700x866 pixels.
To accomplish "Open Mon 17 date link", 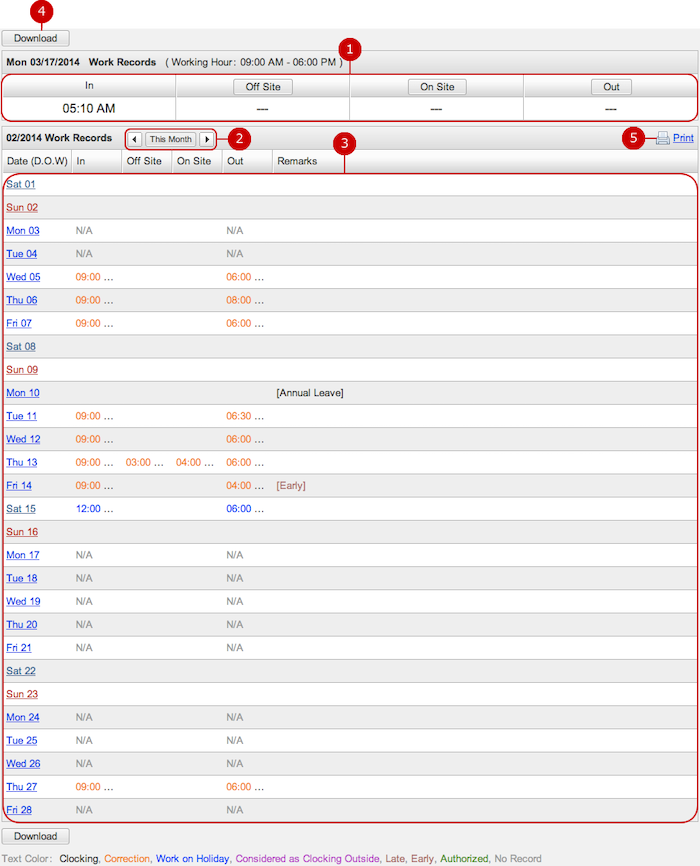I will [23, 556].
